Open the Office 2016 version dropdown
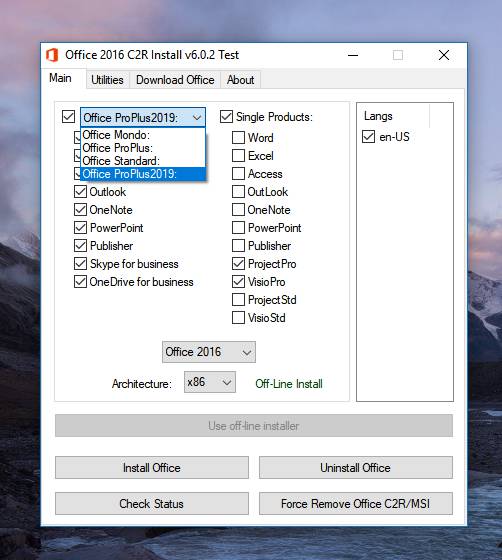 pos(209,352)
